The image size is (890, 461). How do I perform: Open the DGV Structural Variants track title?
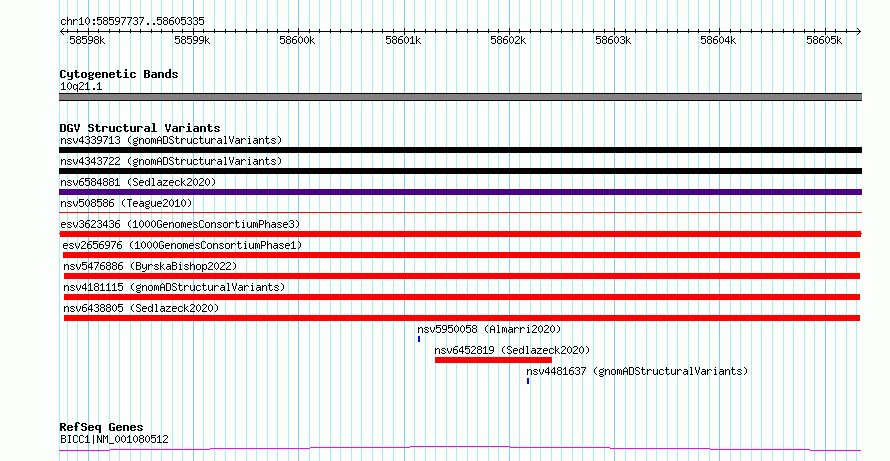[x=140, y=128]
